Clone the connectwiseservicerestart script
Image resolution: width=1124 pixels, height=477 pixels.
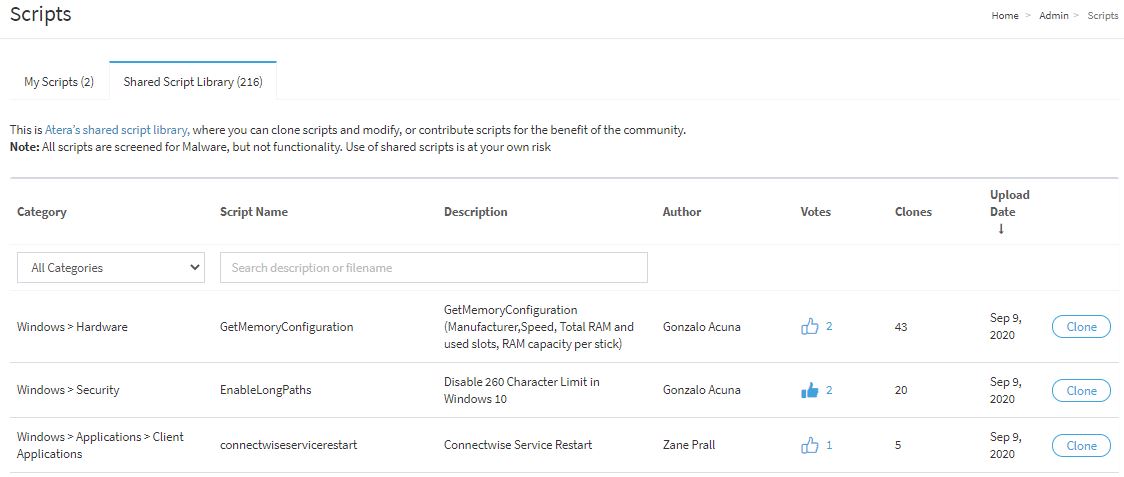coord(1081,445)
